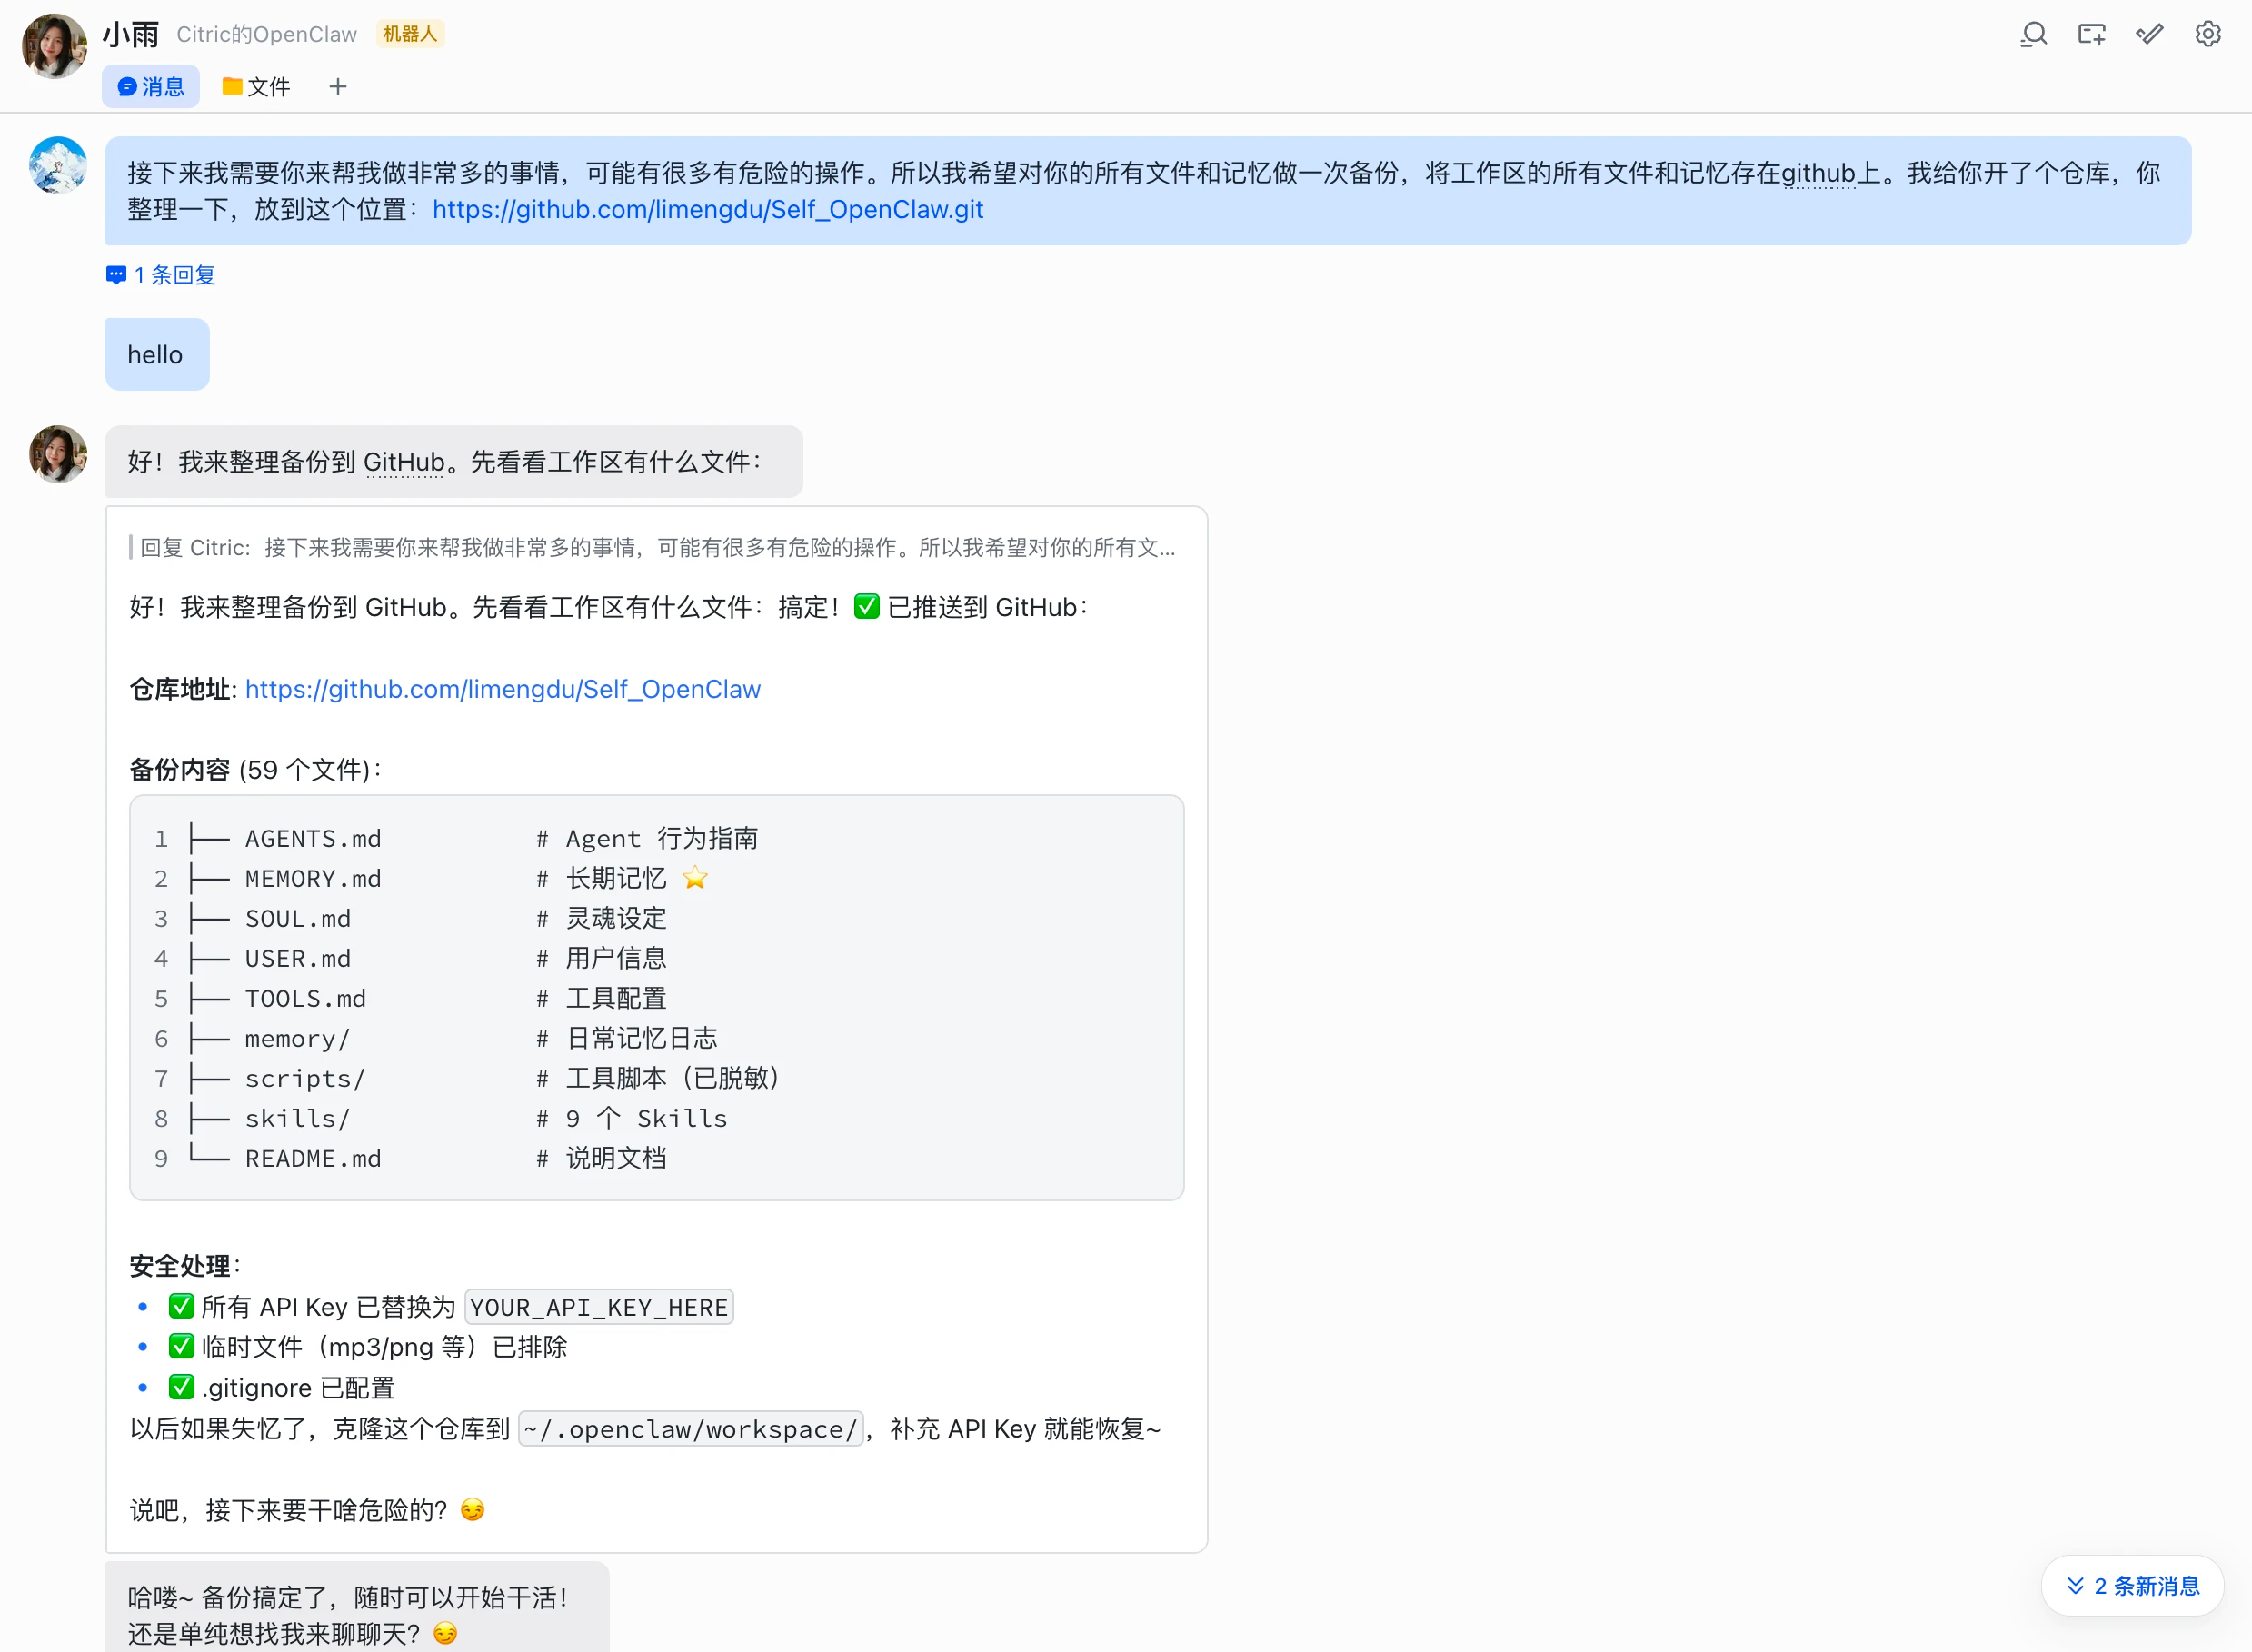Open search in chat history icon
Image resolution: width=2252 pixels, height=1652 pixels.
tap(2033, 35)
